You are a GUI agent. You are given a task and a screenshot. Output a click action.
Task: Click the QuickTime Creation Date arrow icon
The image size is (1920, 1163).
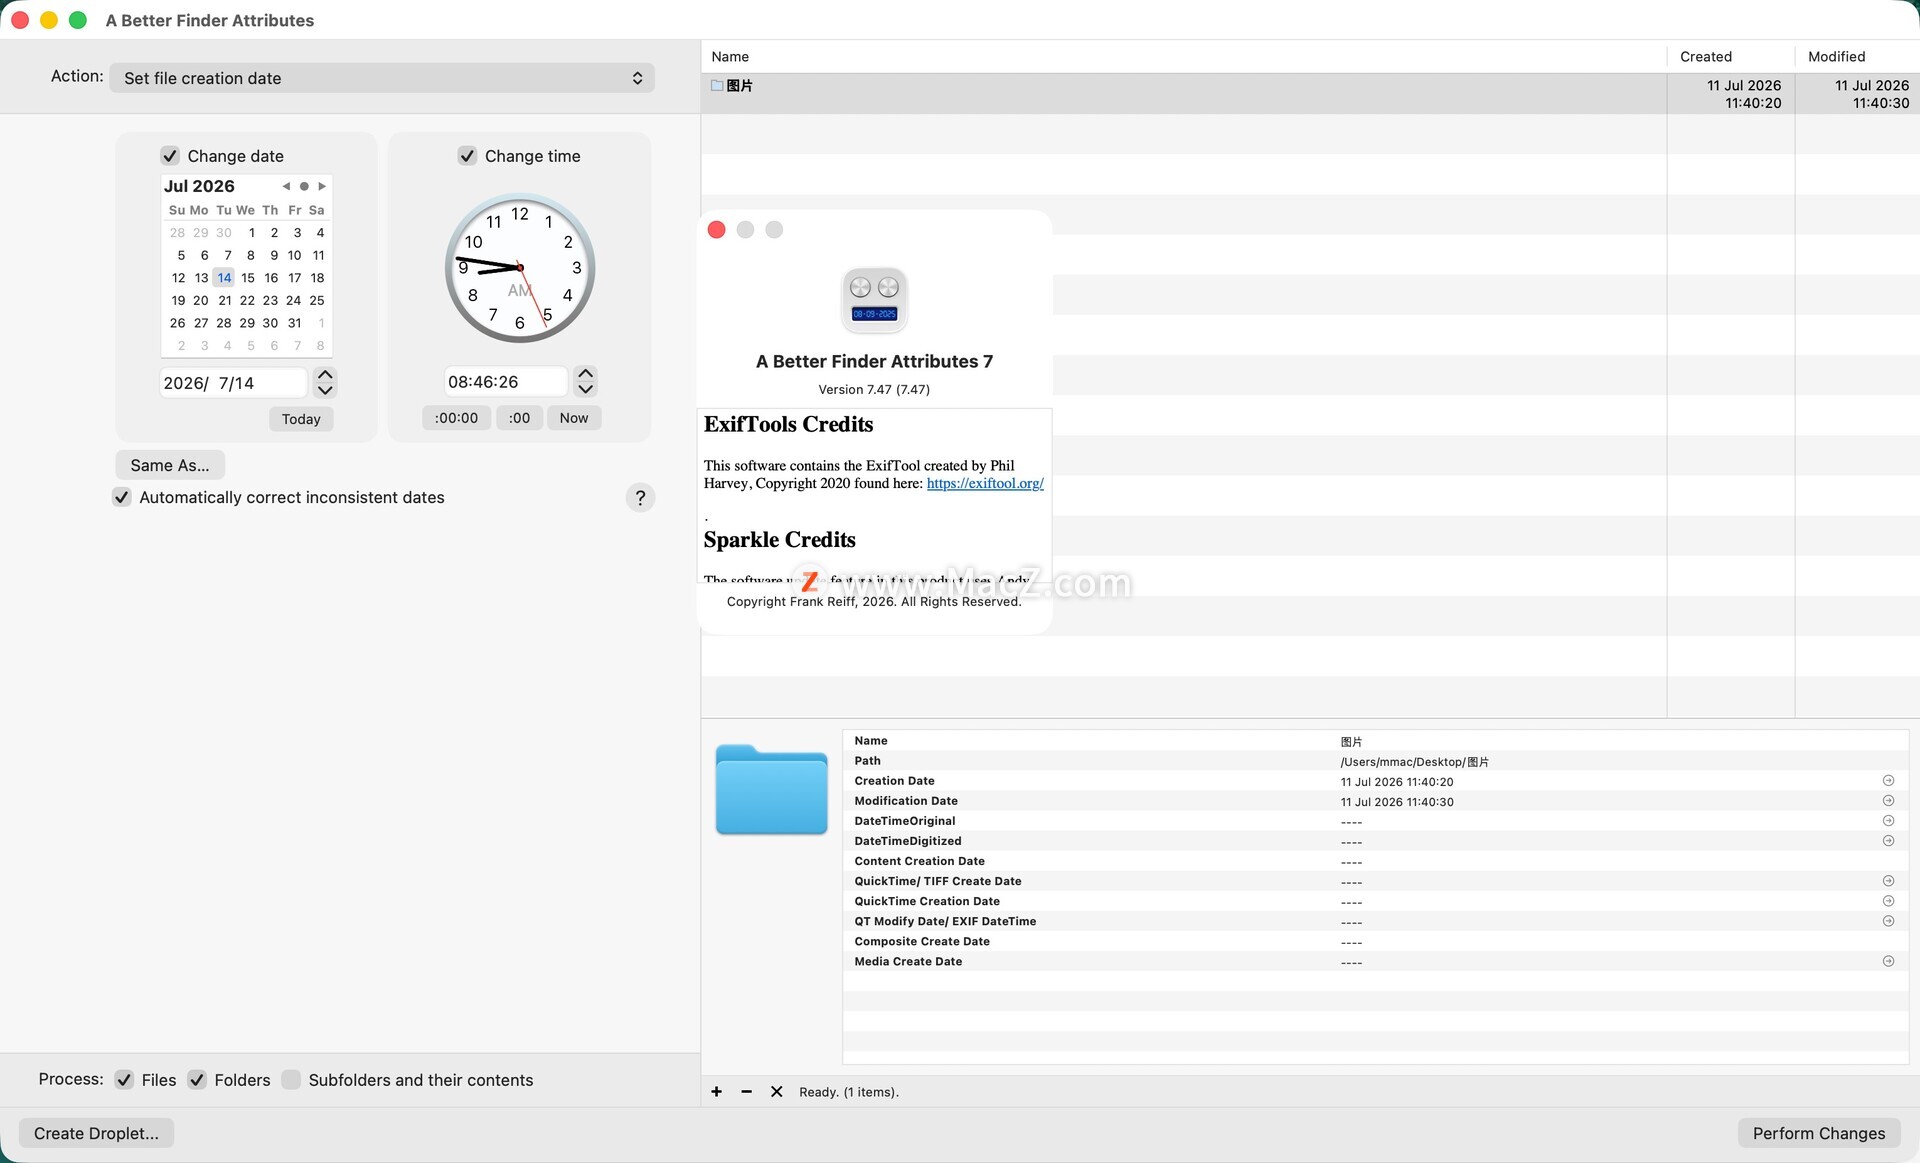click(x=1888, y=901)
